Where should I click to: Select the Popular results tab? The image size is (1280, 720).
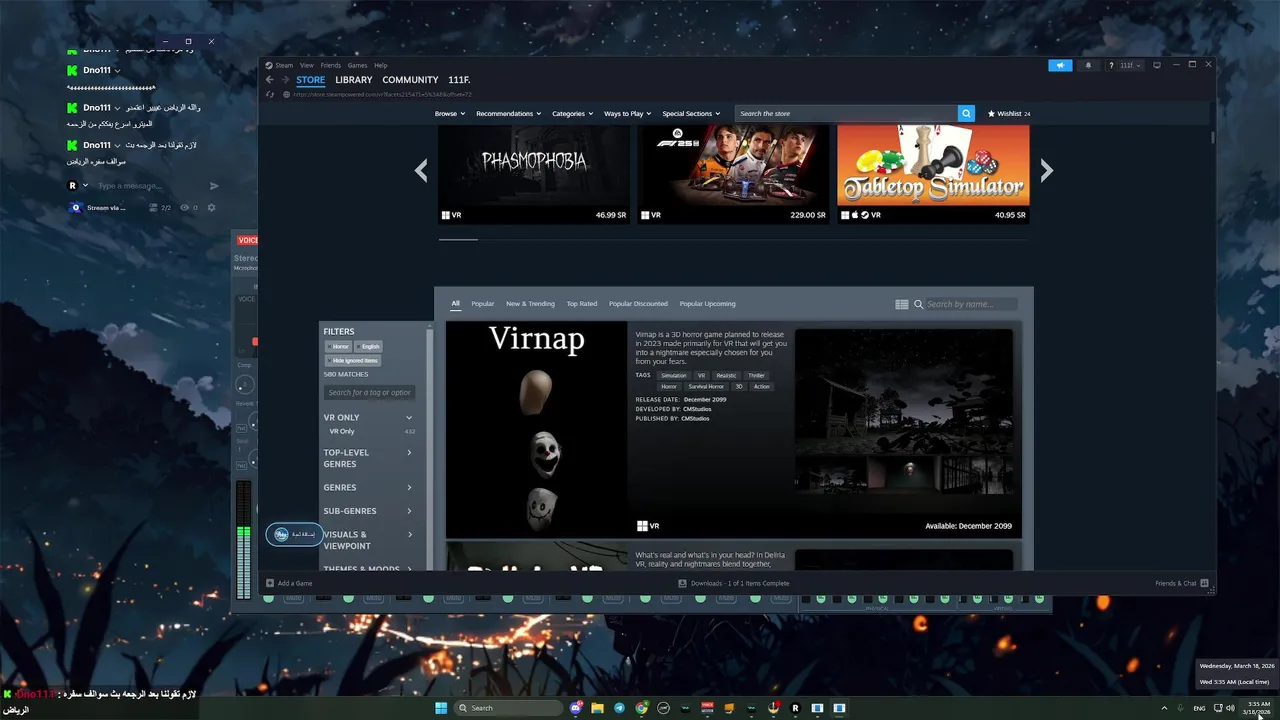click(483, 304)
